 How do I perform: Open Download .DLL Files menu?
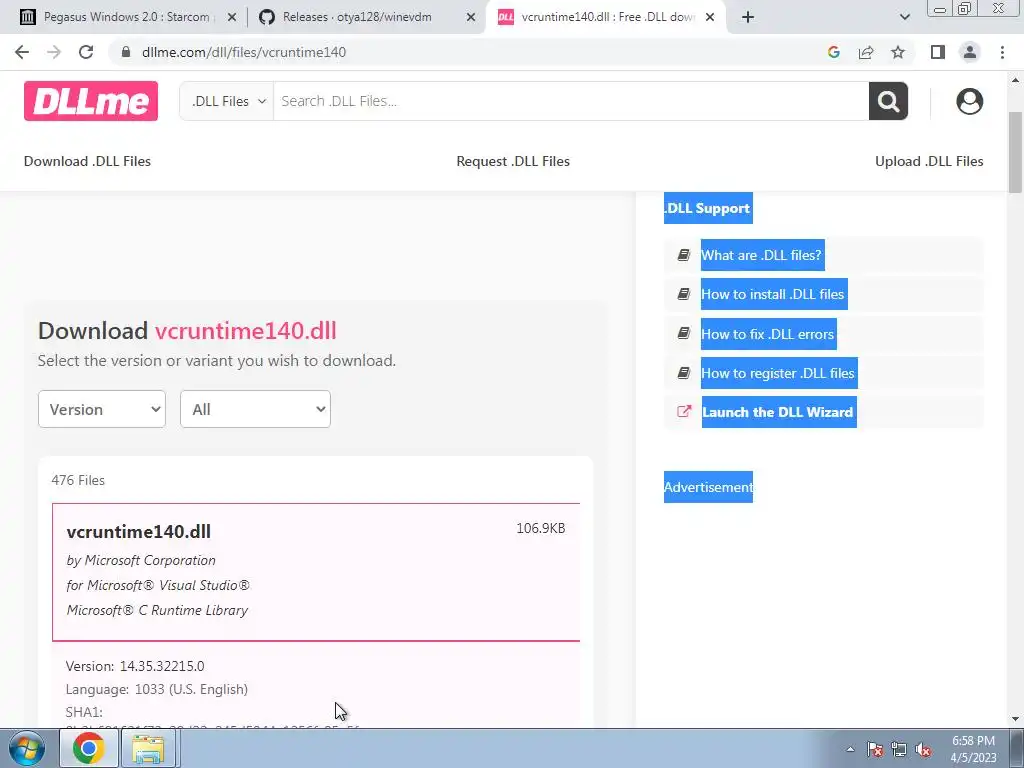point(88,161)
